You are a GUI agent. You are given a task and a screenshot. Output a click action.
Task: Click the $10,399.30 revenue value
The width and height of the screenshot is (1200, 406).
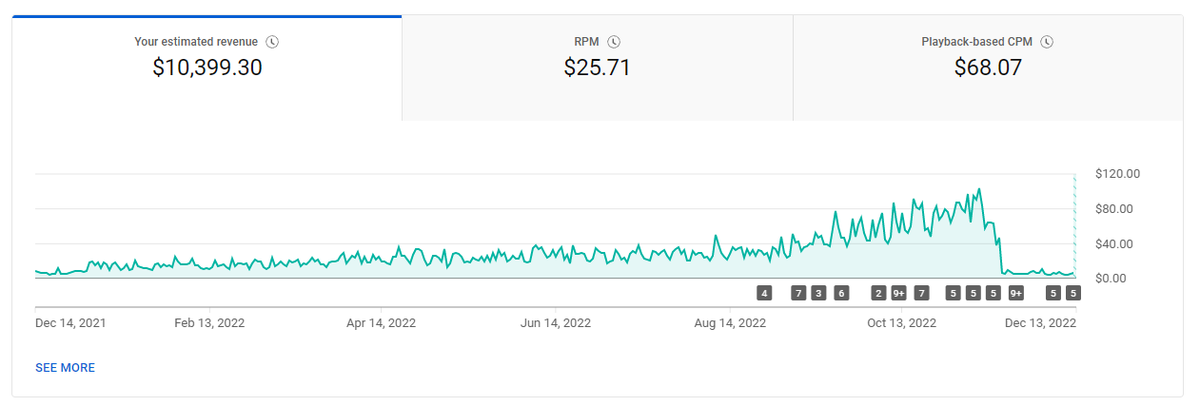[x=207, y=68]
